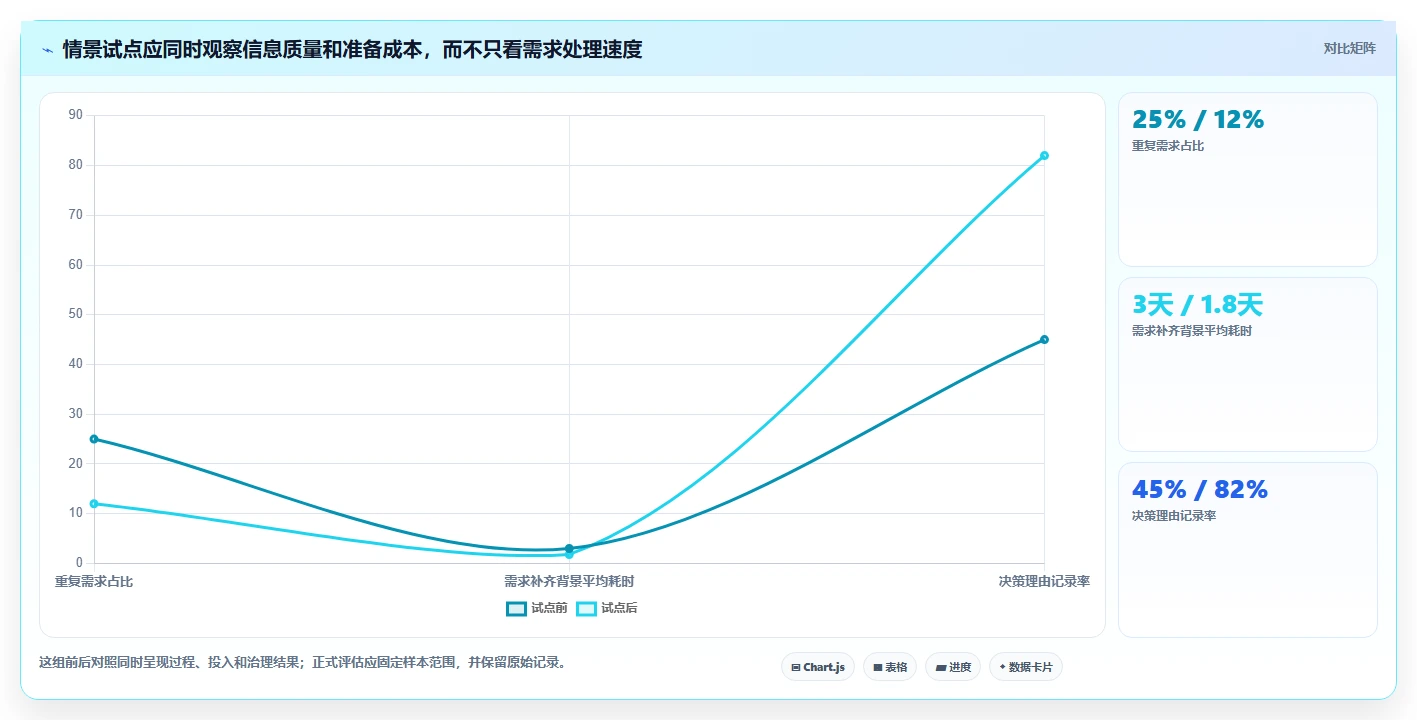Click the 试点后 data point at 重复需求占比
The height and width of the screenshot is (720, 1417).
[x=94, y=504]
